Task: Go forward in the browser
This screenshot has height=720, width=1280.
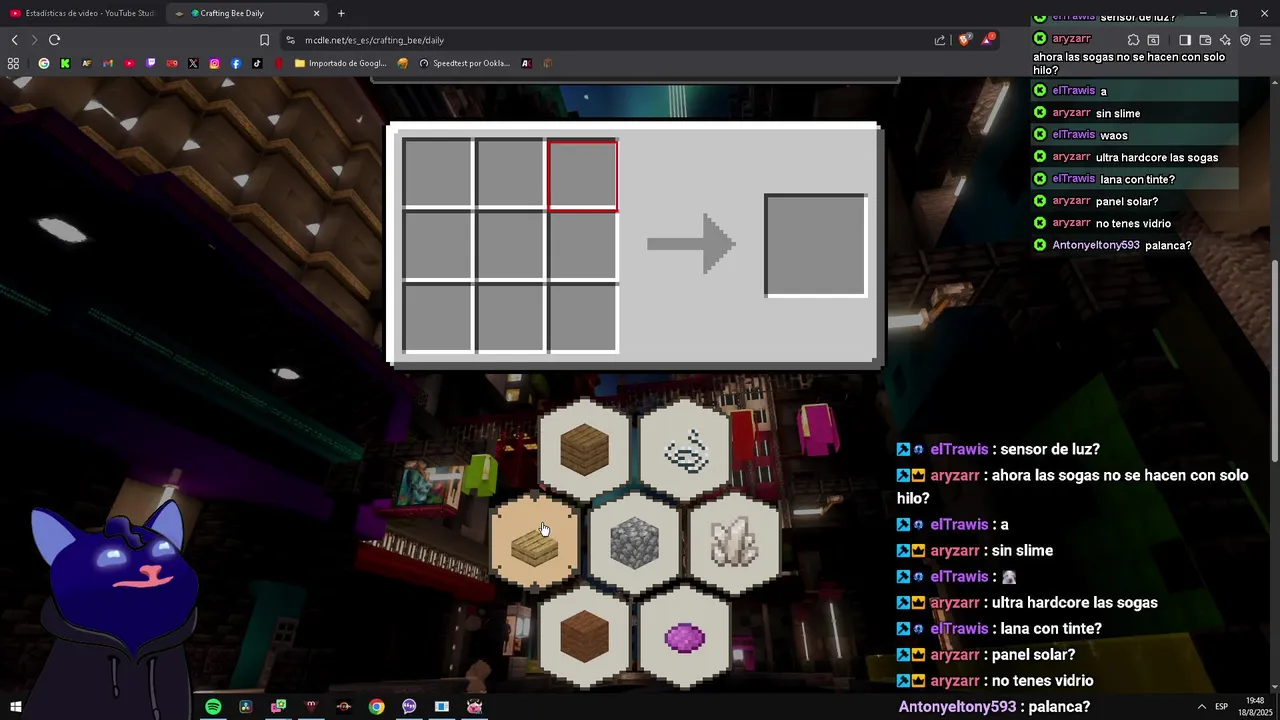Action: coord(34,40)
